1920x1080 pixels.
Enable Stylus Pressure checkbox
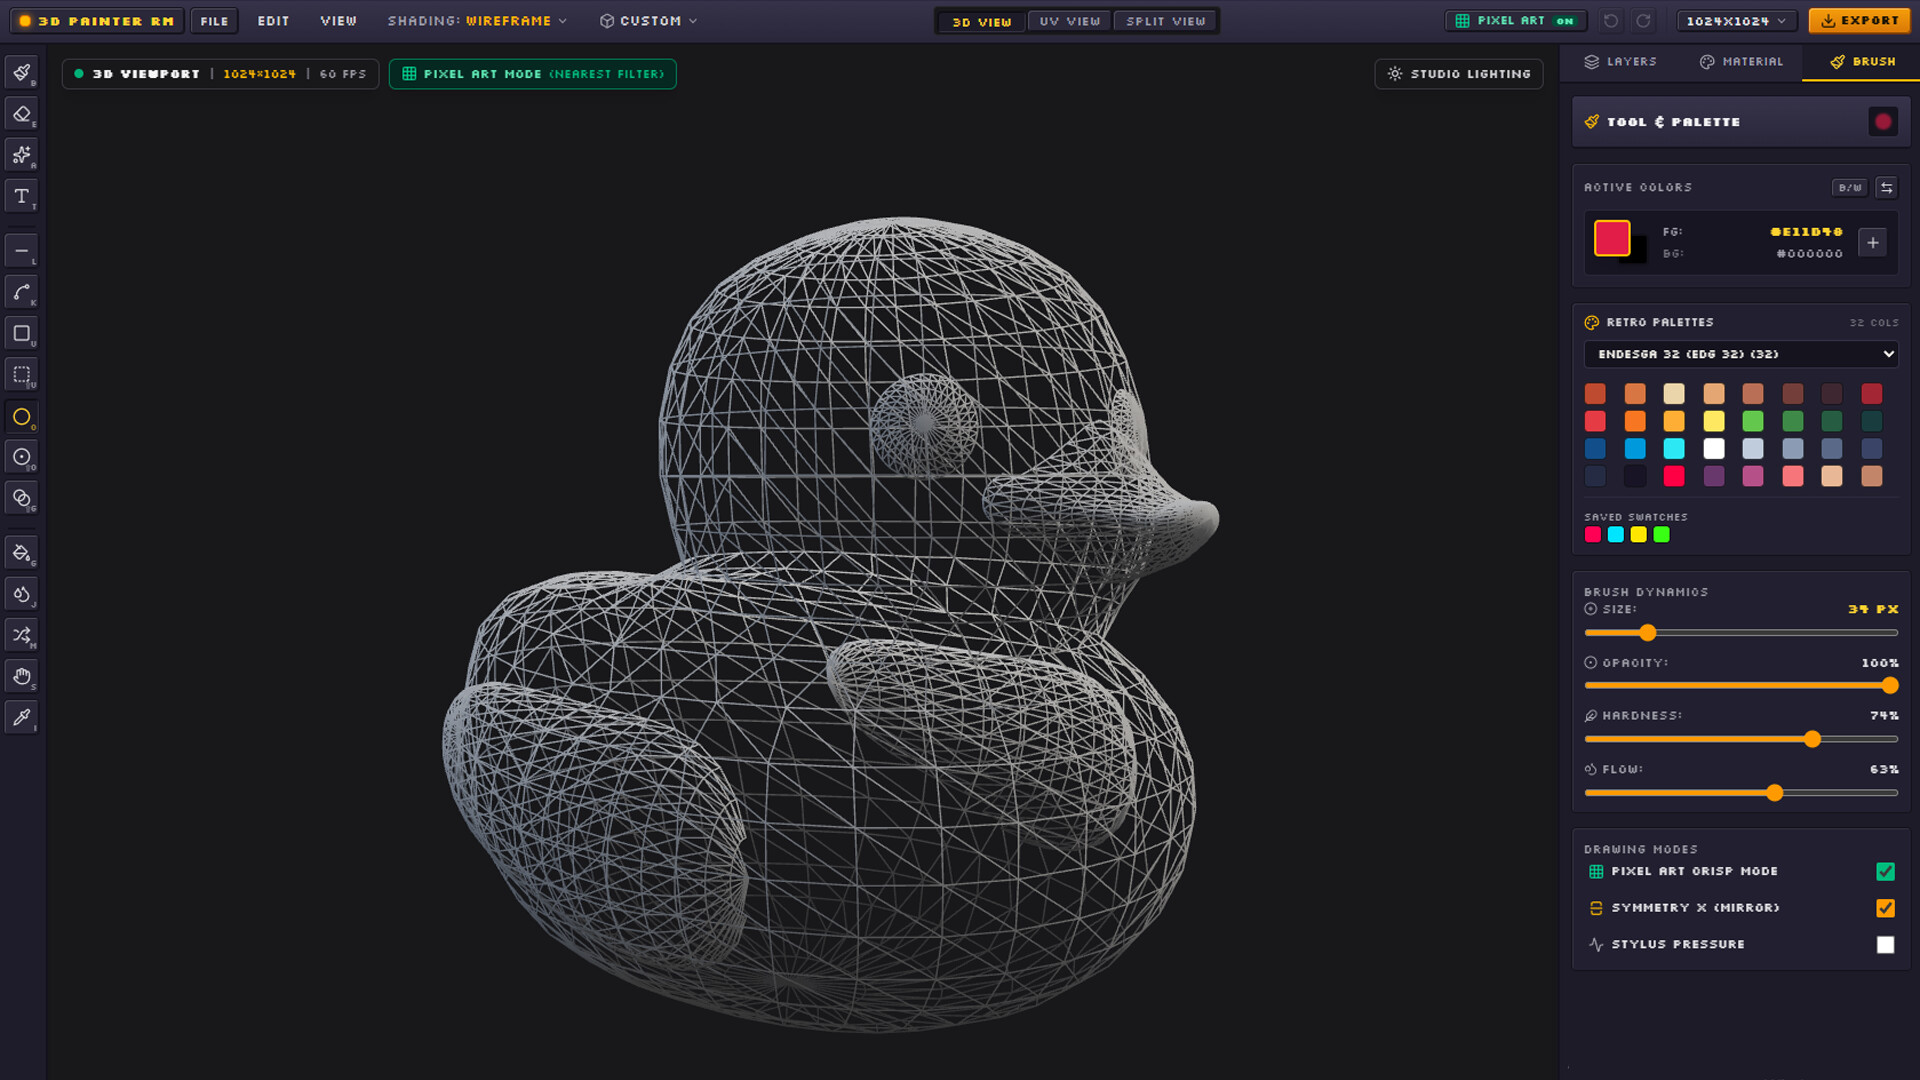[1885, 944]
